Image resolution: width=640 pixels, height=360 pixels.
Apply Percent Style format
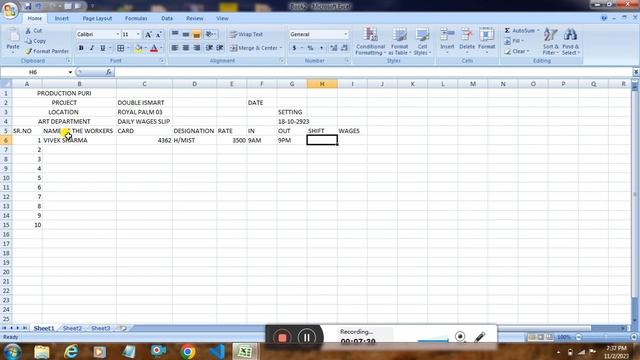311,48
